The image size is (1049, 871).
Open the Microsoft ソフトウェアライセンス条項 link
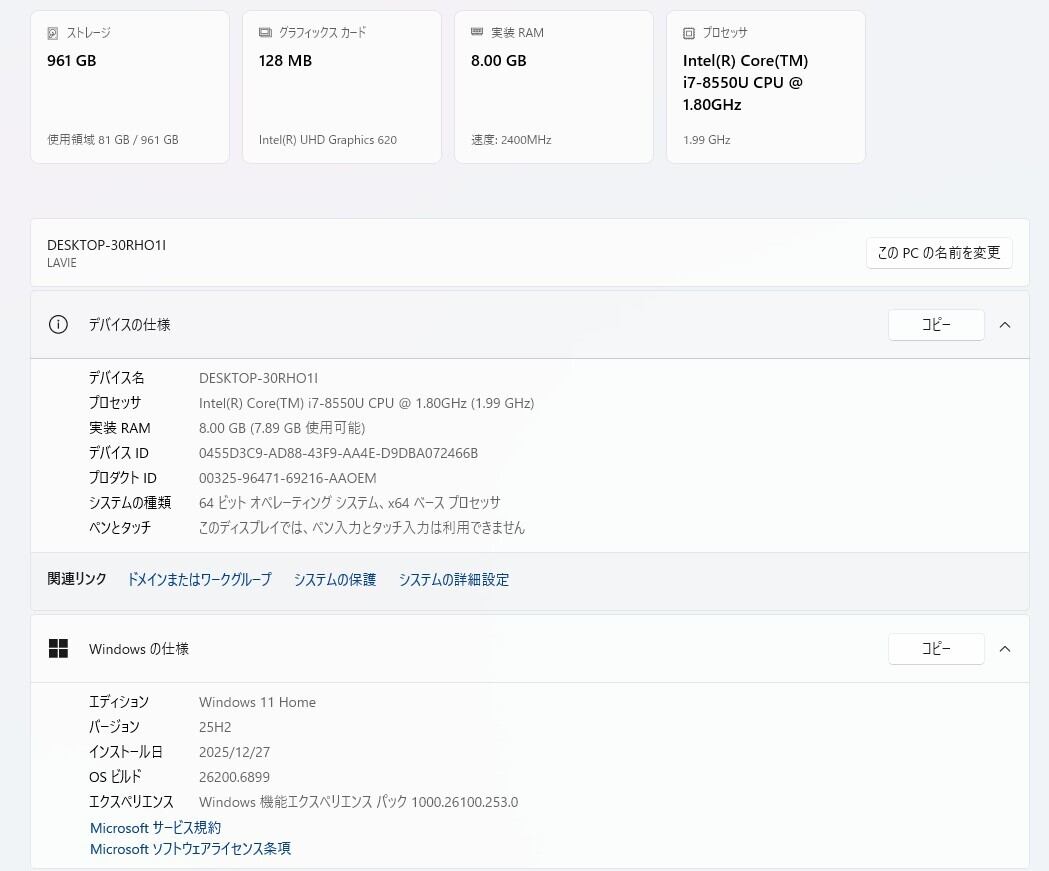(x=190, y=849)
